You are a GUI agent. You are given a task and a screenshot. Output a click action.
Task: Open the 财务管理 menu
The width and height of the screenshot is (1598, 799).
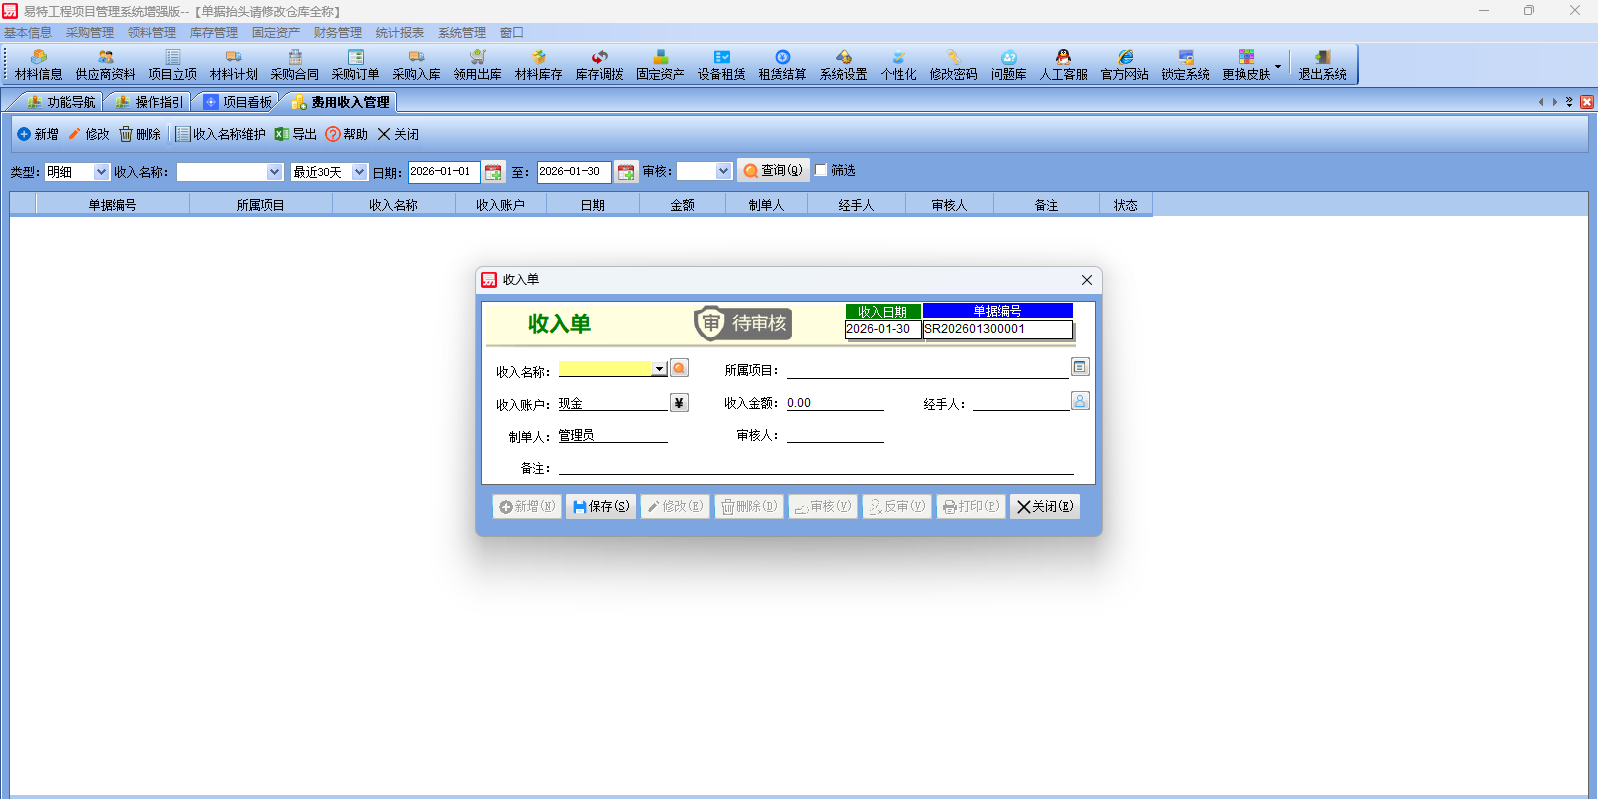337,33
